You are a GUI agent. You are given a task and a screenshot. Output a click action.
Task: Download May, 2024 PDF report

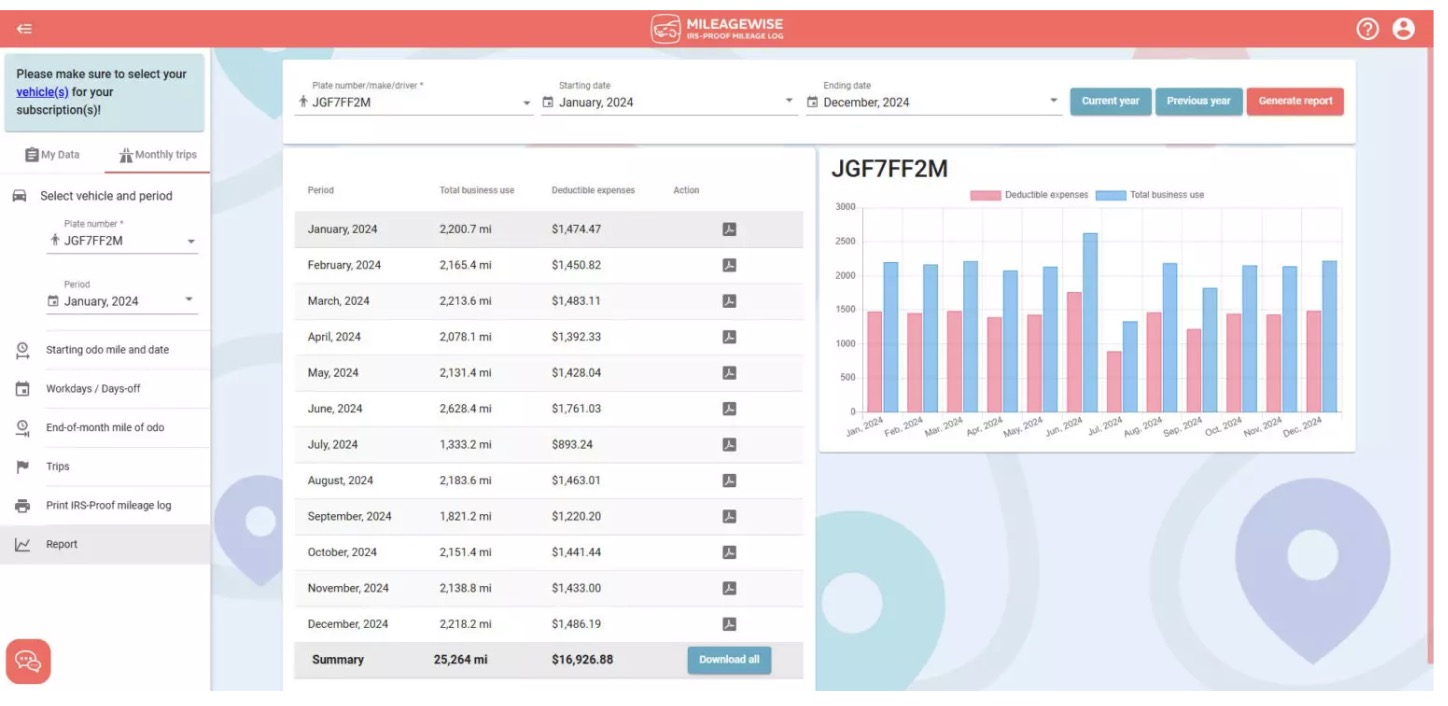click(729, 373)
